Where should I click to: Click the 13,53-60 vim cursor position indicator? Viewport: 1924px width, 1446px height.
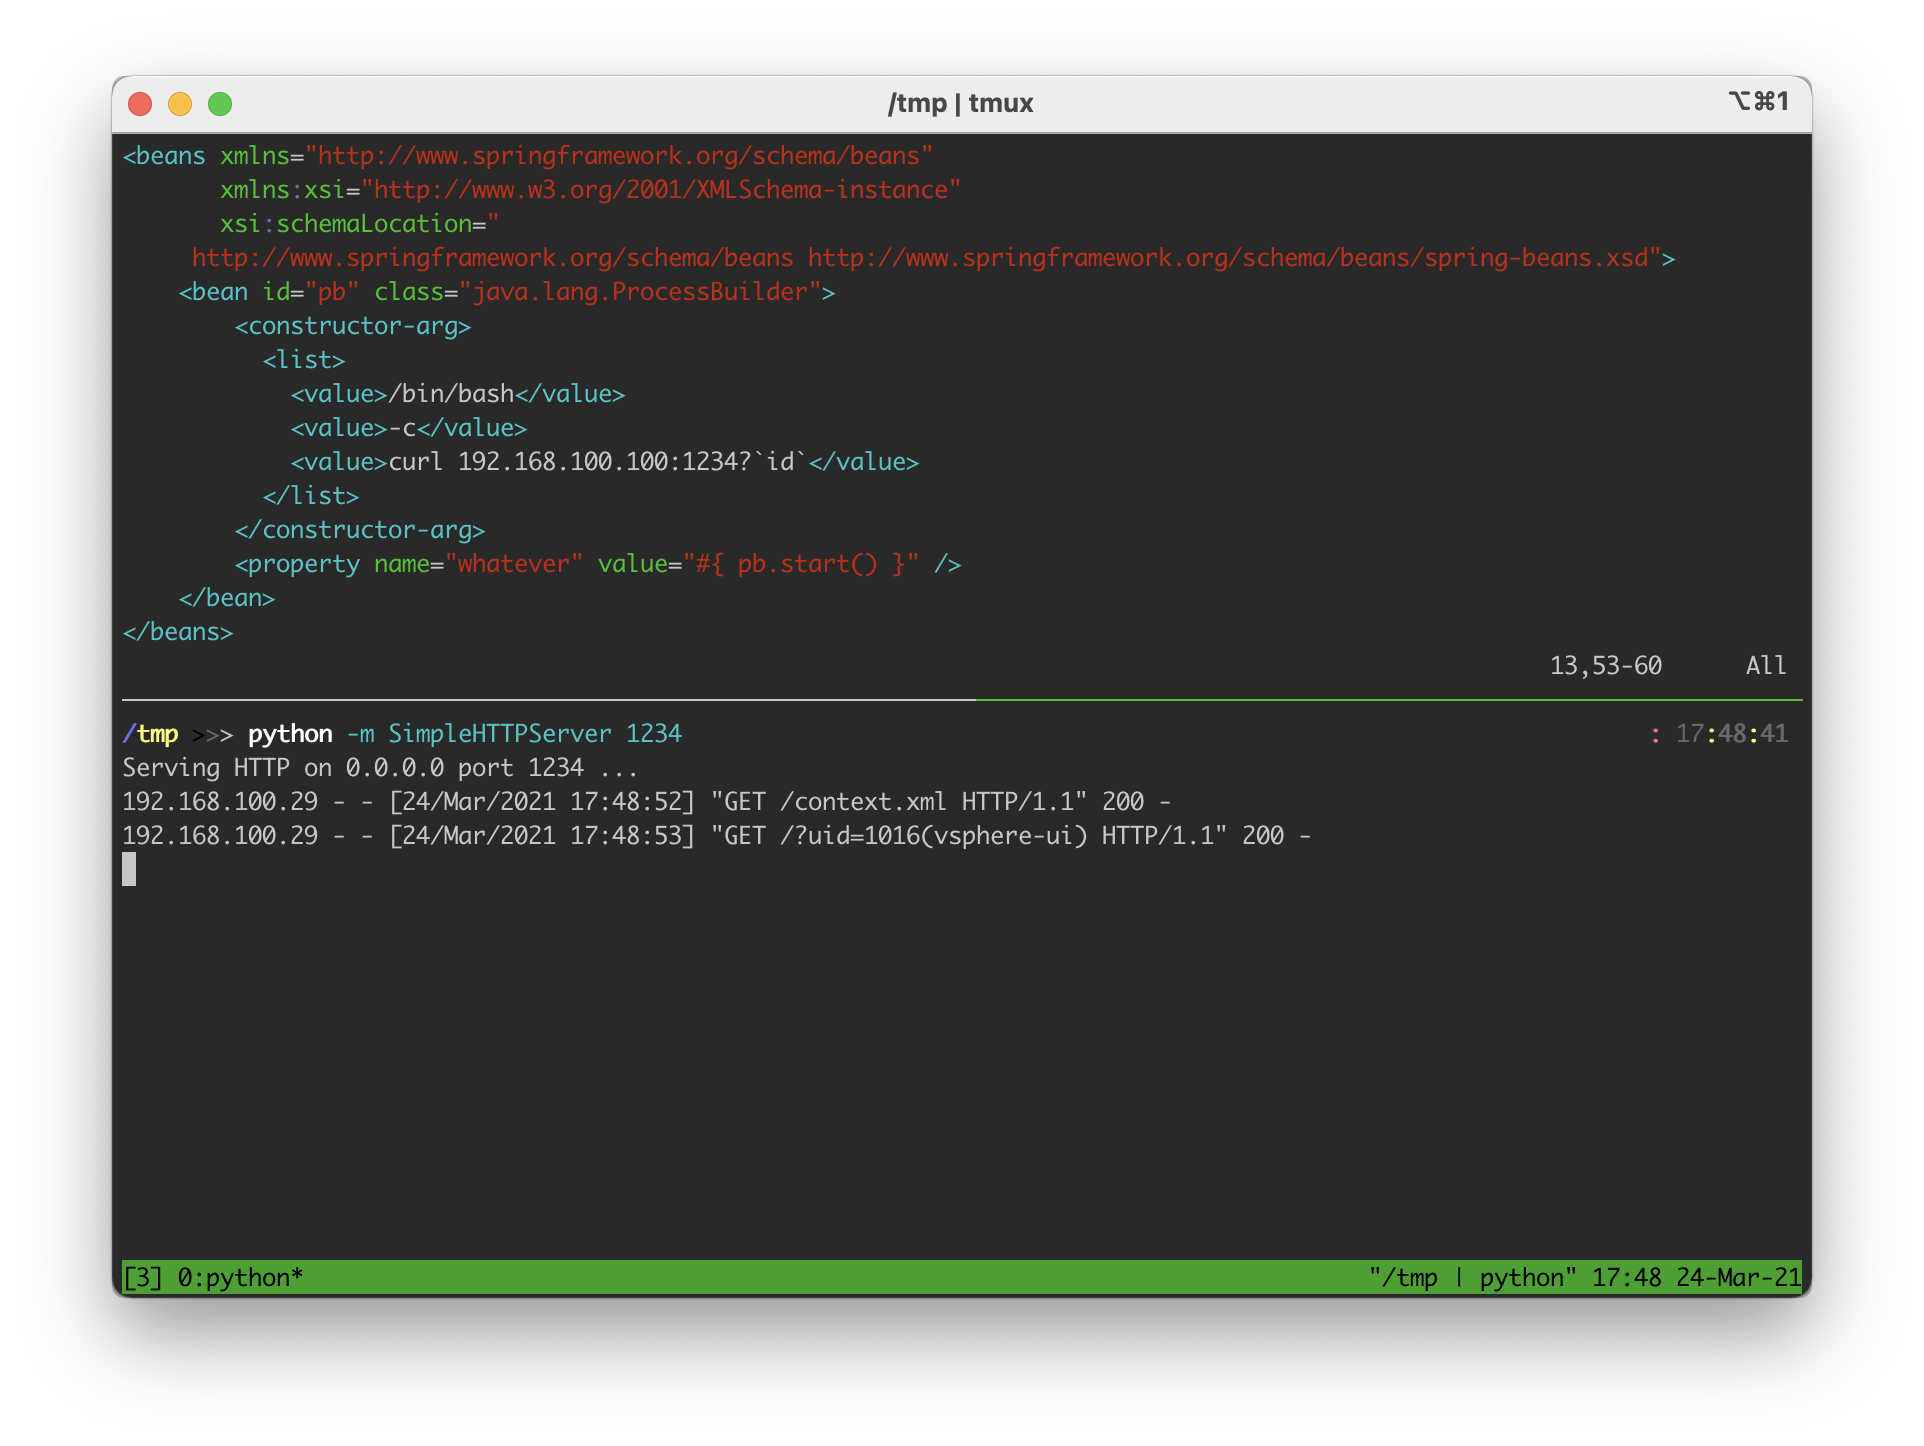tap(1605, 666)
